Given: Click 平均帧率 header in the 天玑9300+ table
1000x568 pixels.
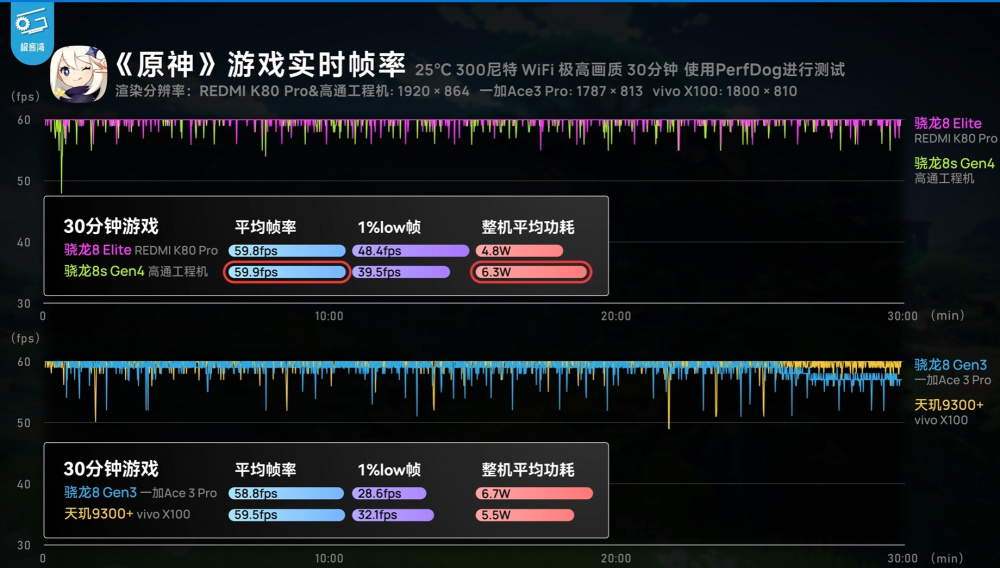Looking at the screenshot, I should [265, 470].
